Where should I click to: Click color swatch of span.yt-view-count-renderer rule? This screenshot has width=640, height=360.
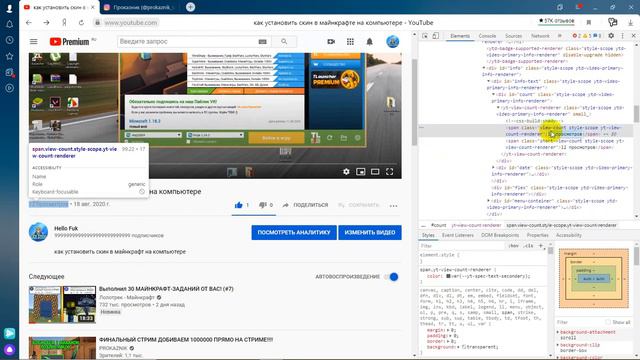[x=448, y=276]
